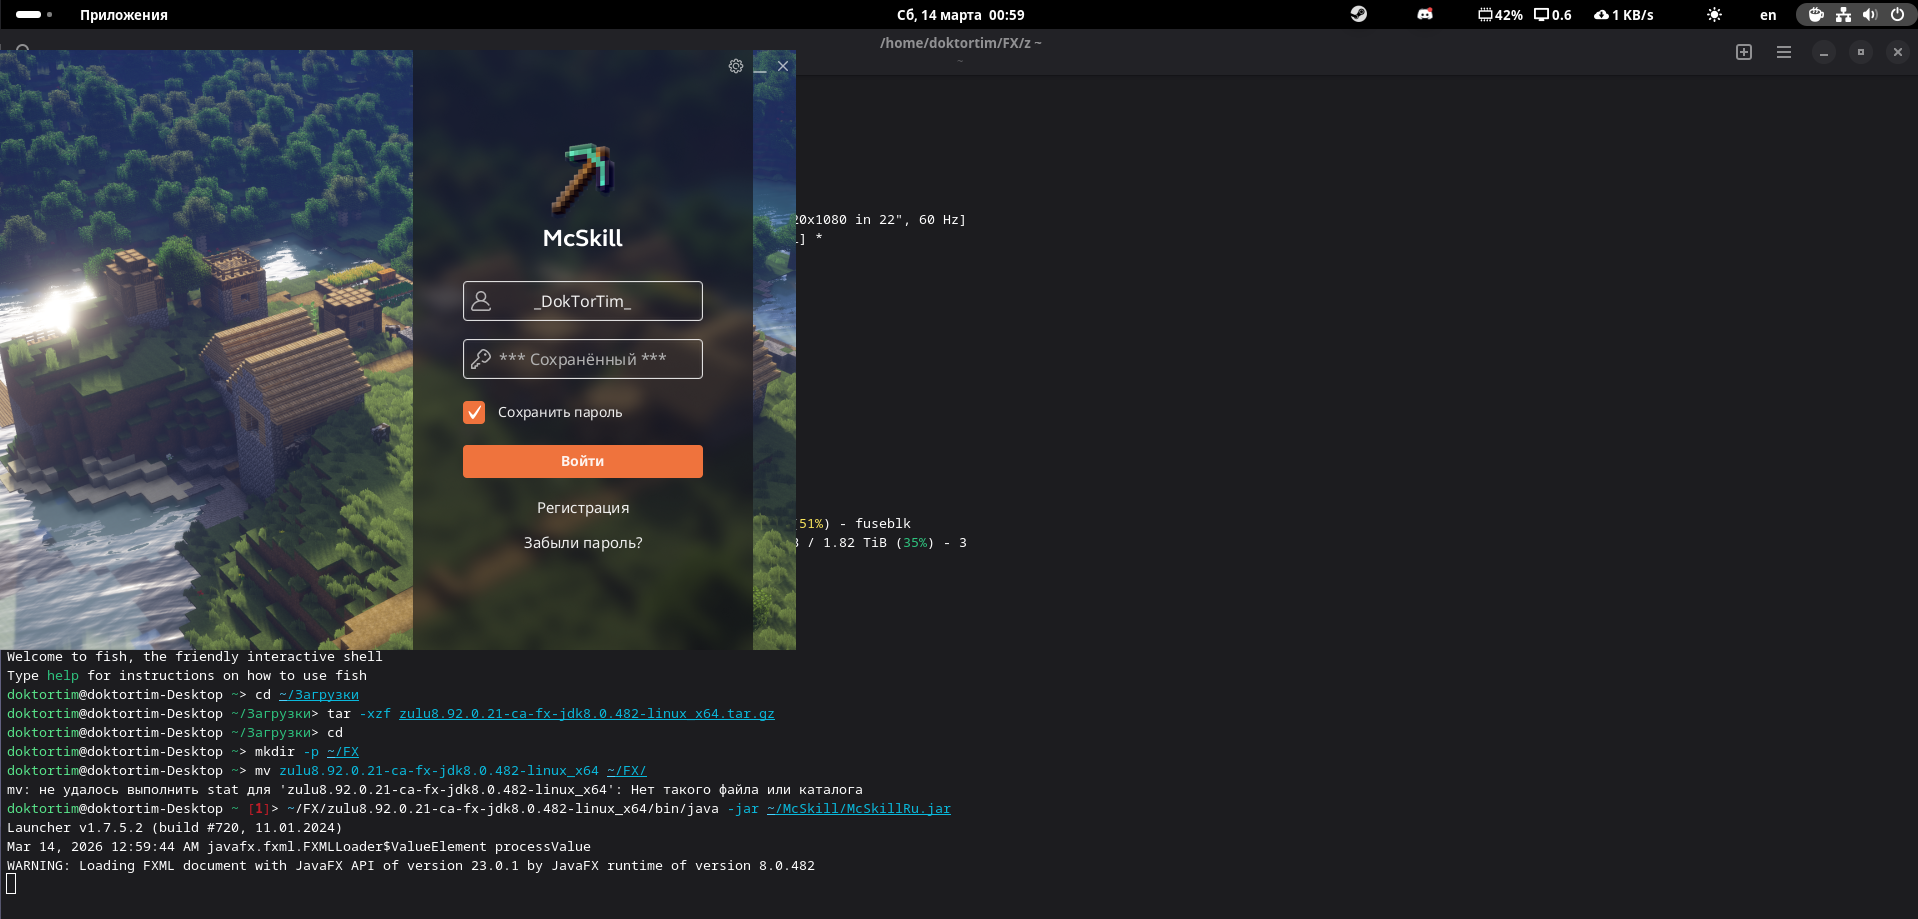
Task: Click the 'Launcher v1.7.5.2 (build #720, 11.01.2024)' line
Action: [175, 828]
